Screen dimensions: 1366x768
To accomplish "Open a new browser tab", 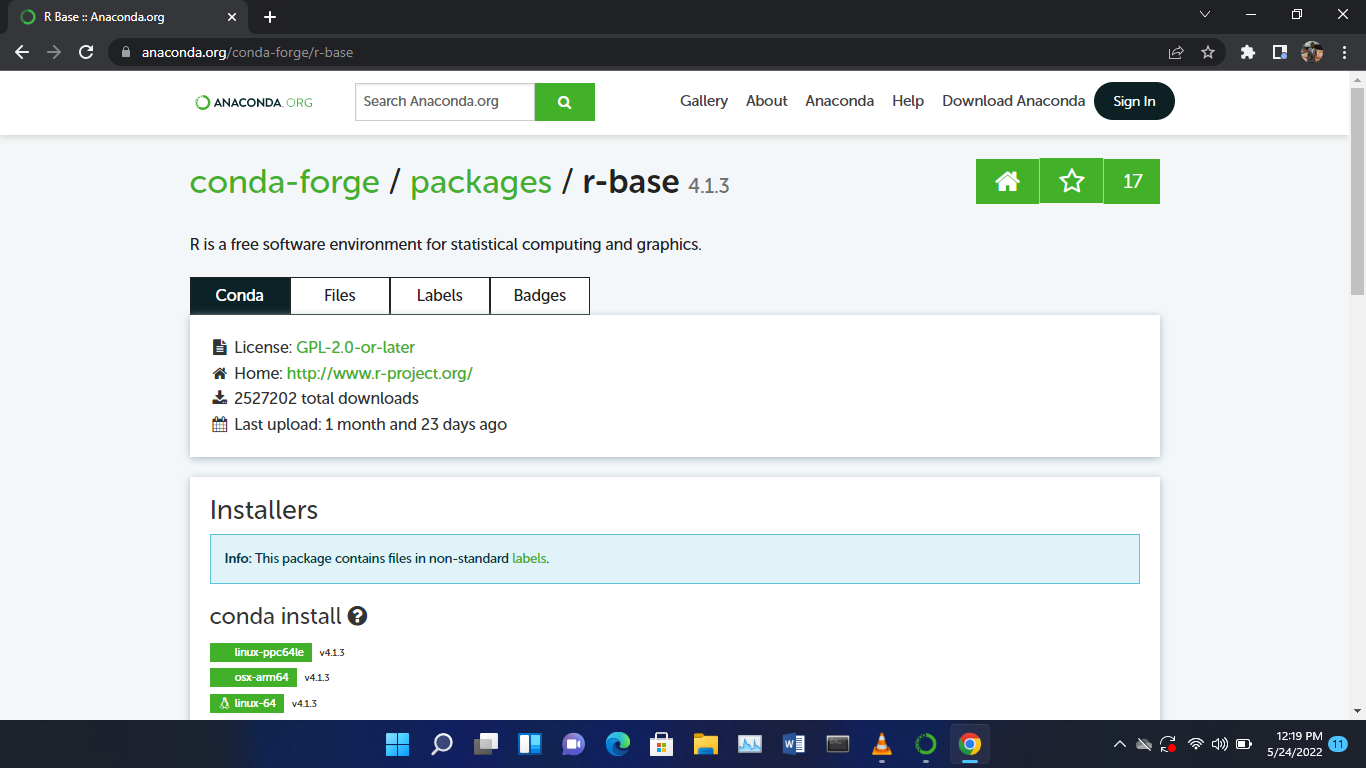I will pyautogui.click(x=270, y=17).
